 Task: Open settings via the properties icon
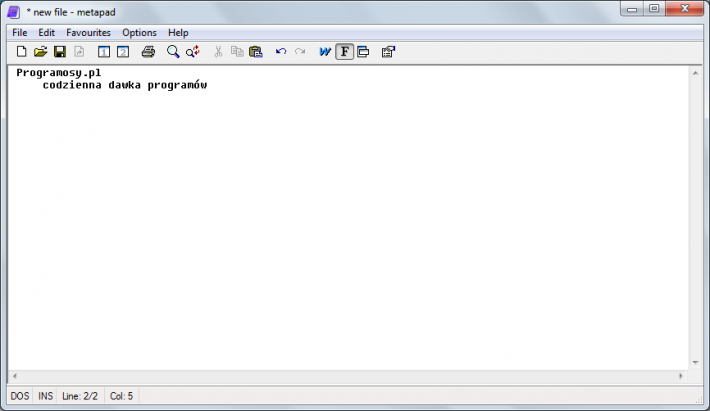(388, 52)
